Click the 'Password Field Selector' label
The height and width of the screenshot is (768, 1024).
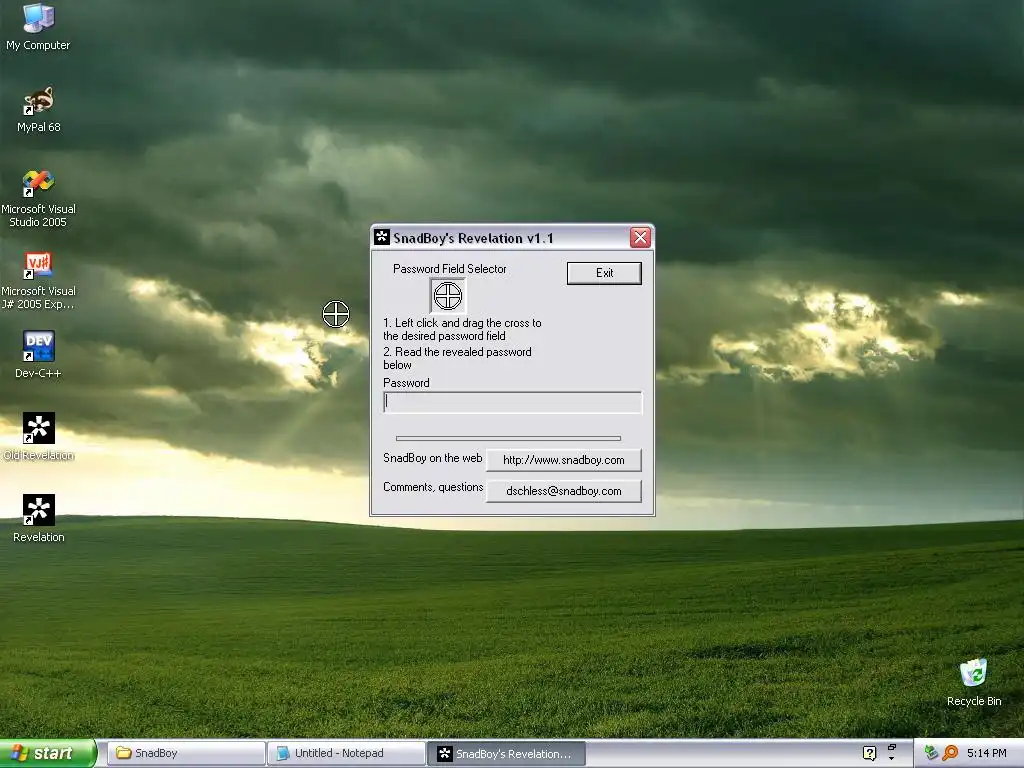click(x=449, y=268)
